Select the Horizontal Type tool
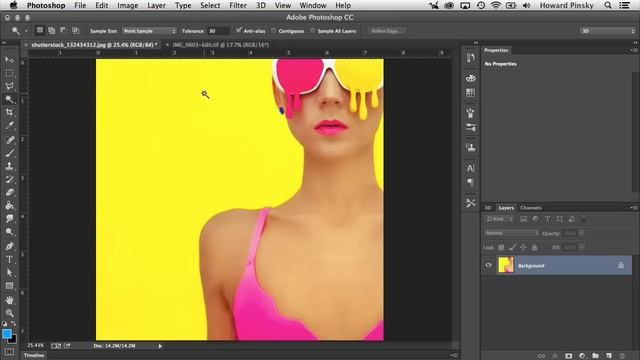This screenshot has width=640, height=360. tap(9, 259)
